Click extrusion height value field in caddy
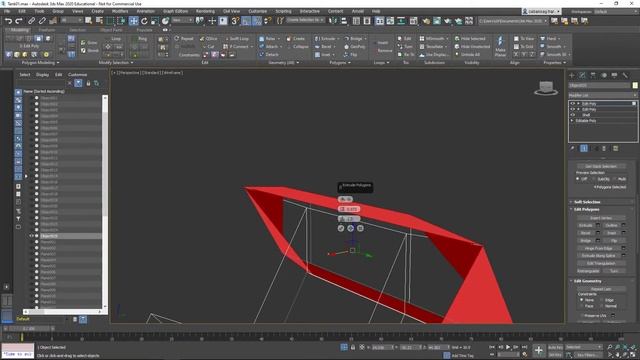The height and width of the screenshot is (360, 640). [349, 209]
